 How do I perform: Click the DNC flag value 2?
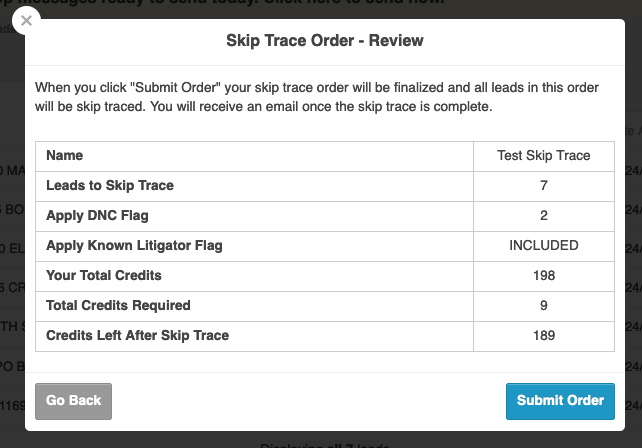click(544, 216)
